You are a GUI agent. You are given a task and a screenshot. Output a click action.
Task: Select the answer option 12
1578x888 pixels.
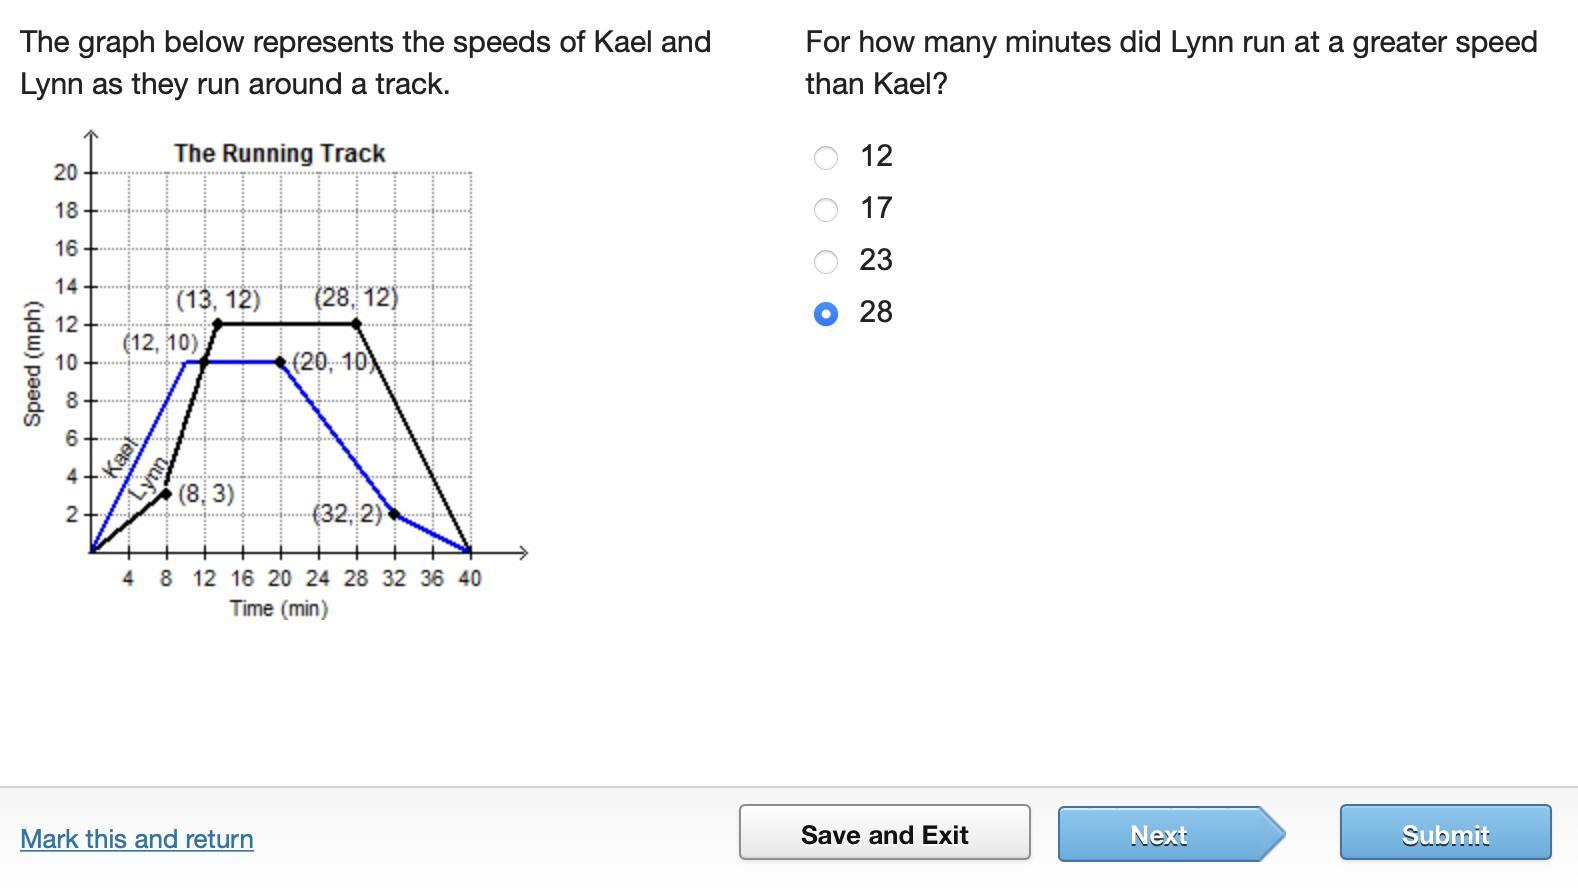click(x=826, y=157)
